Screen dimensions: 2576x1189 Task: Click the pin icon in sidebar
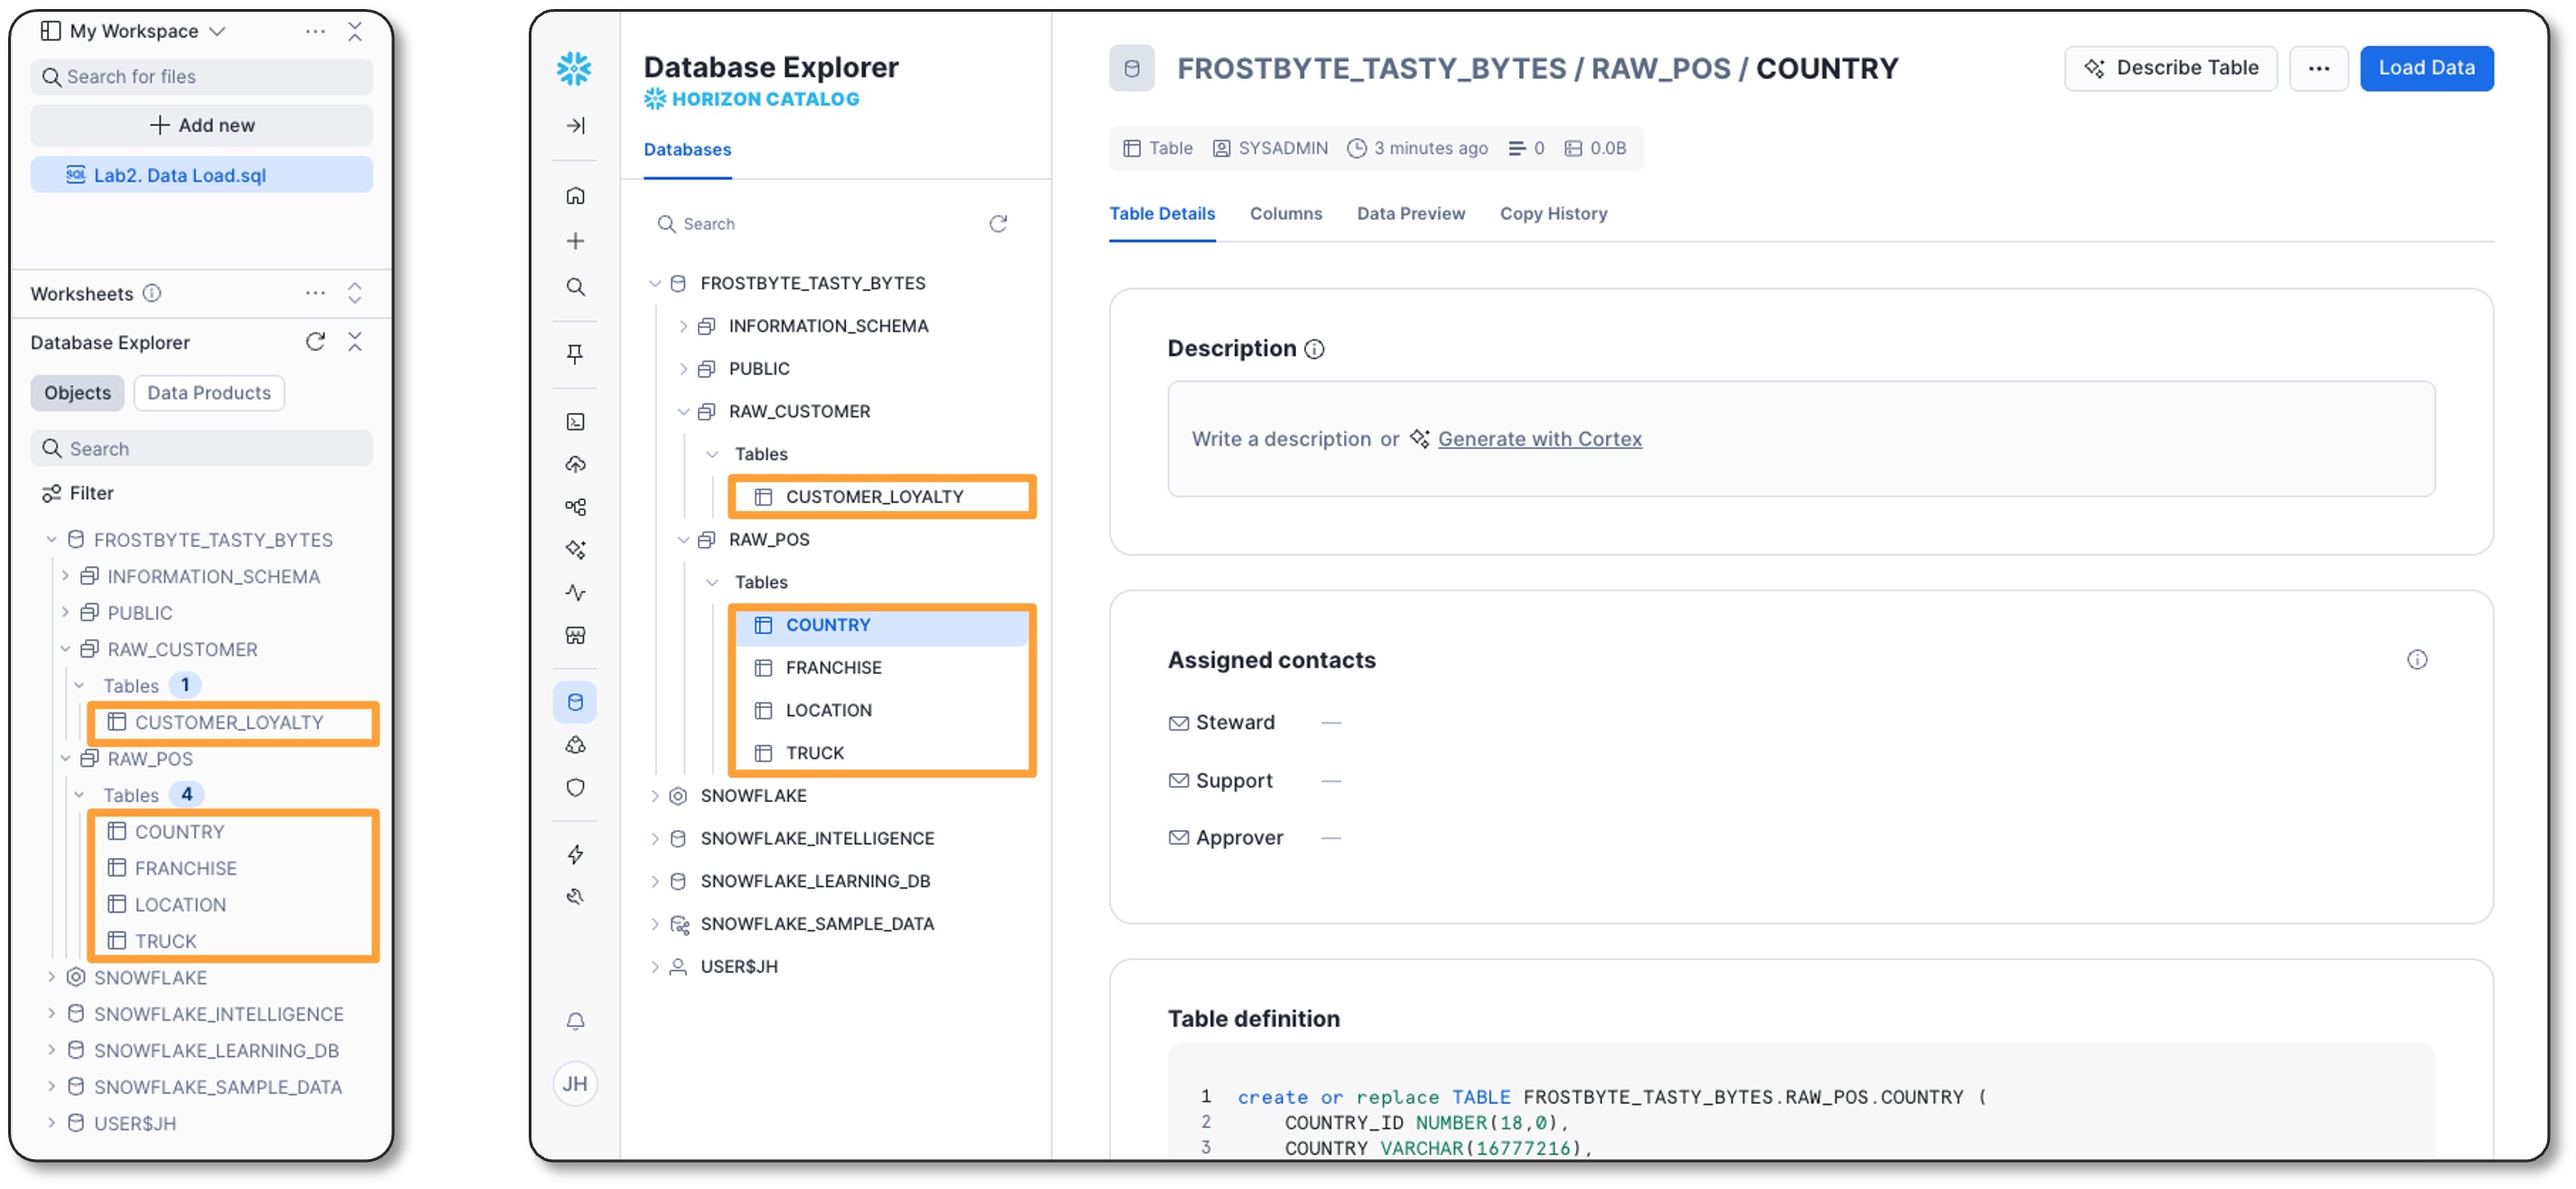[575, 353]
